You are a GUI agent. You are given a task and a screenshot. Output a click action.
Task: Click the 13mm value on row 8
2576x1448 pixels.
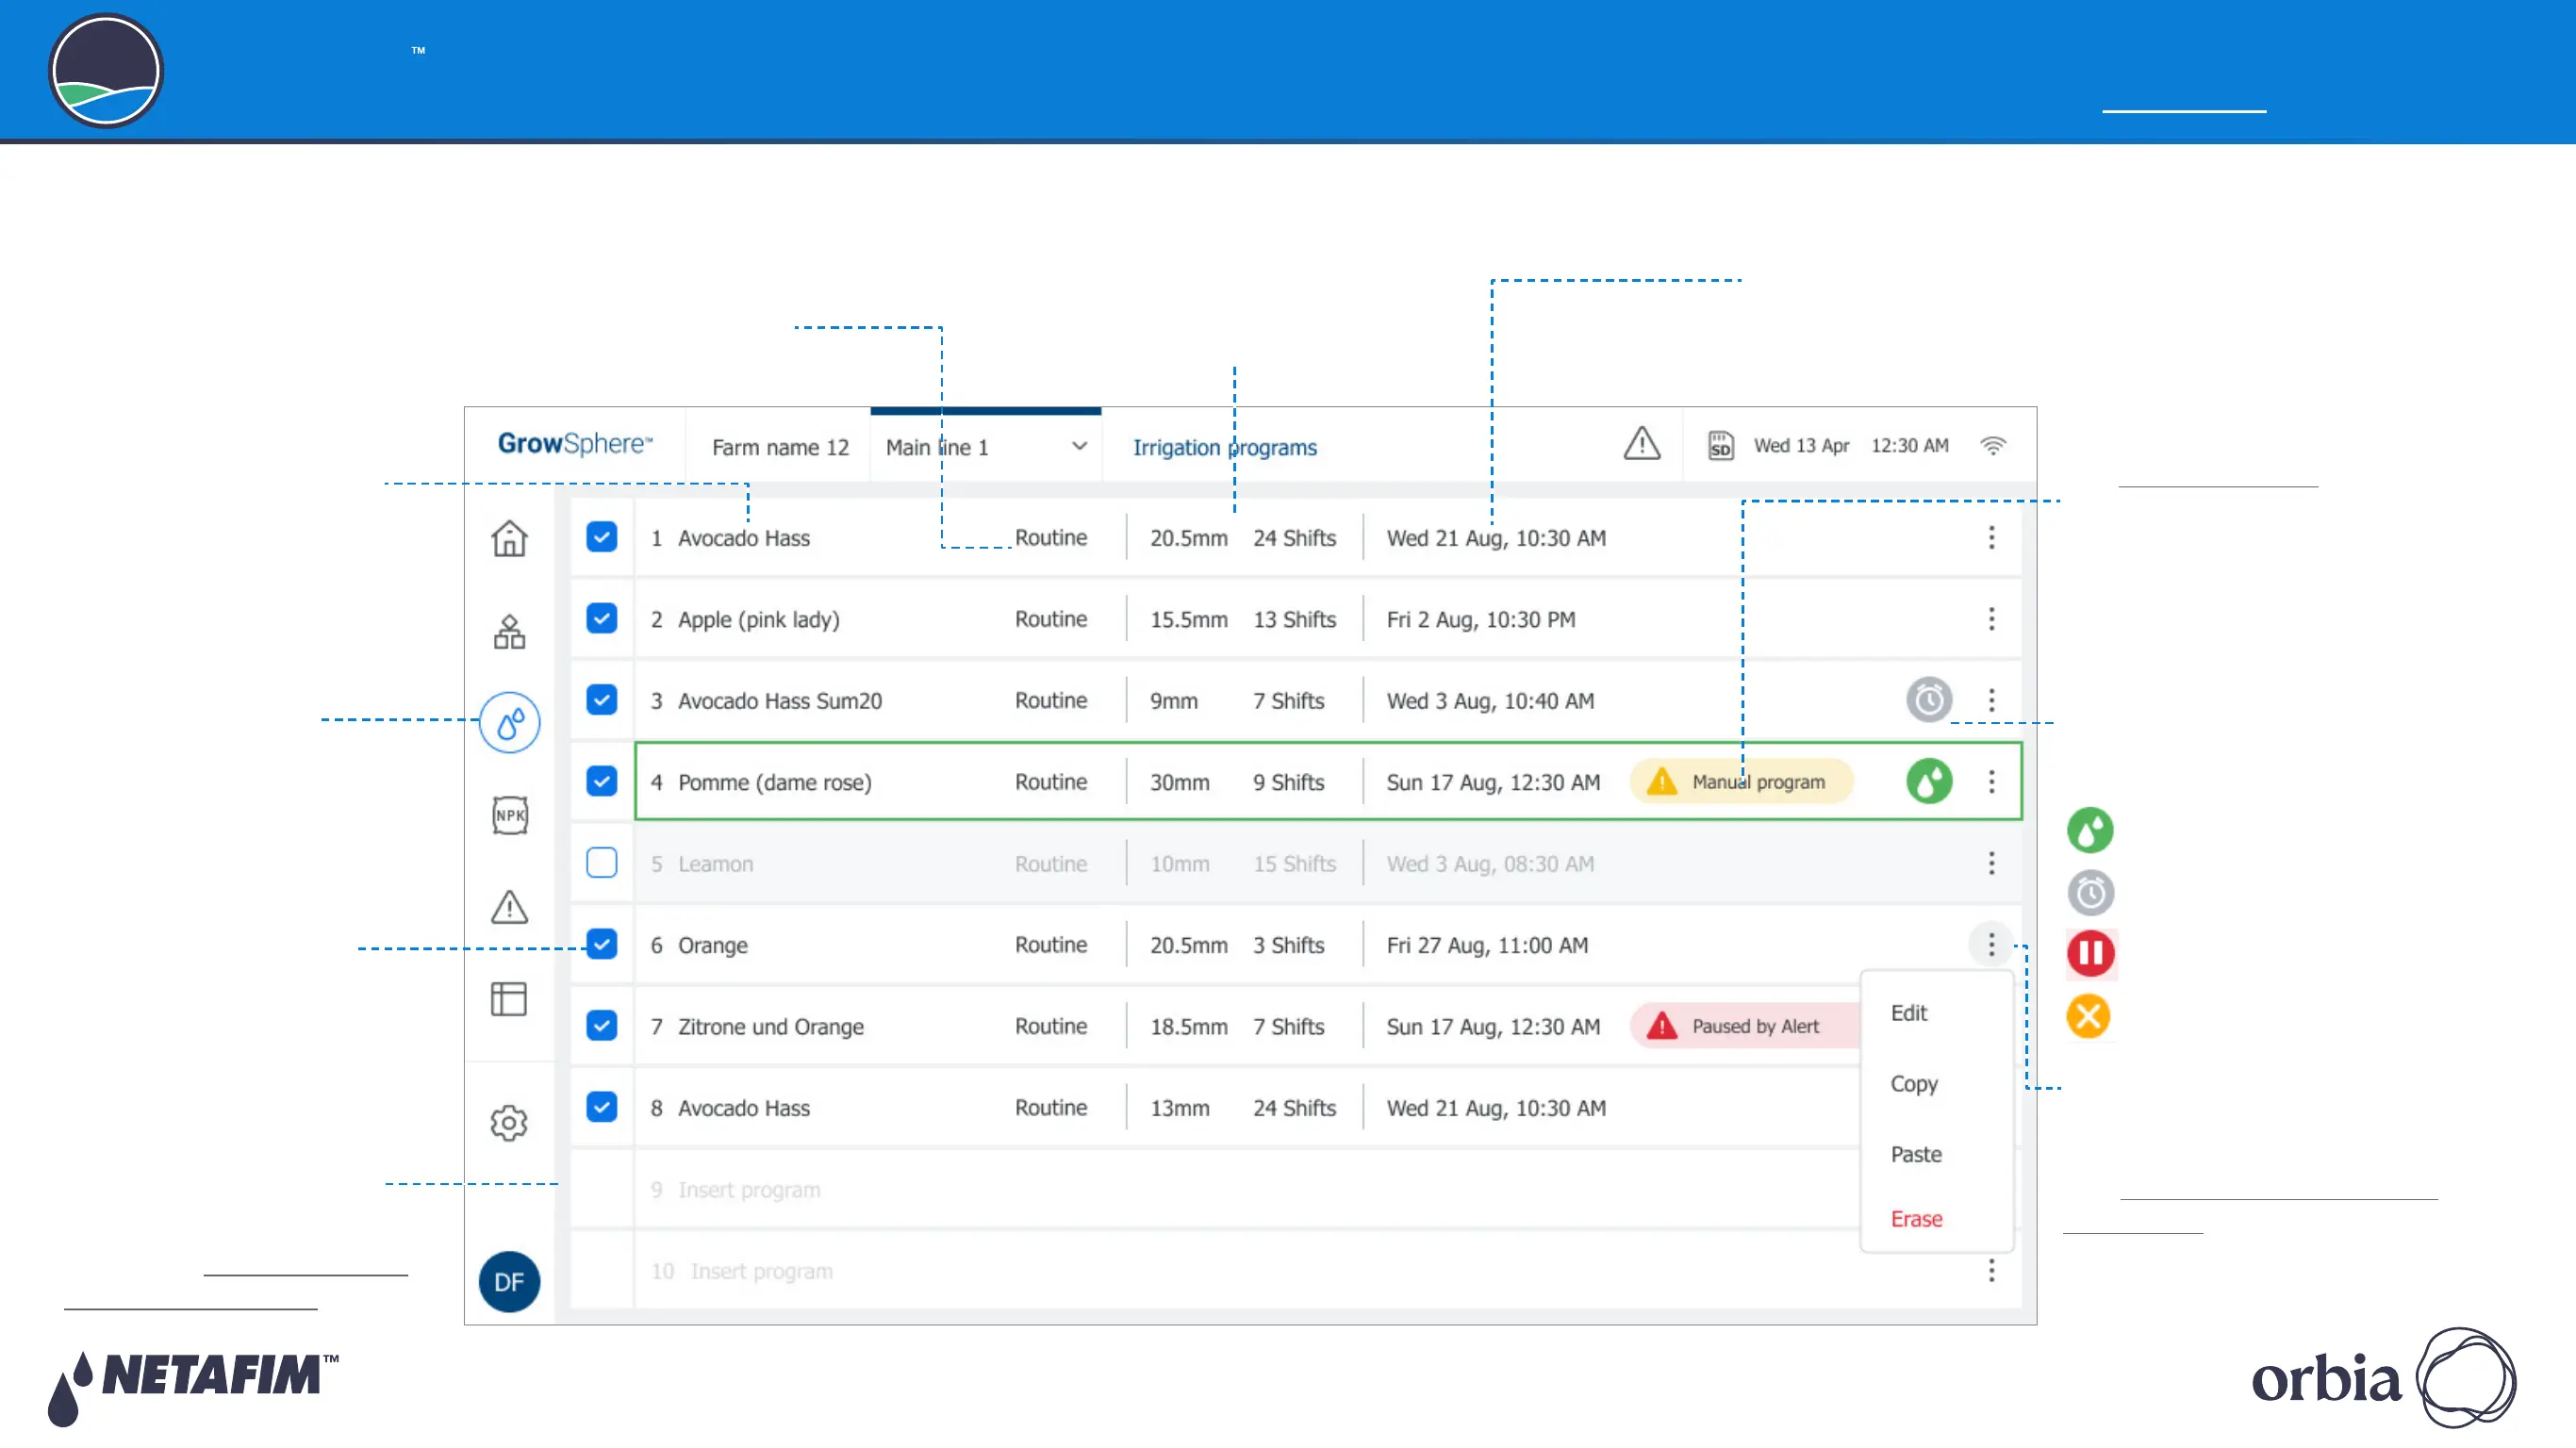pos(1179,1108)
